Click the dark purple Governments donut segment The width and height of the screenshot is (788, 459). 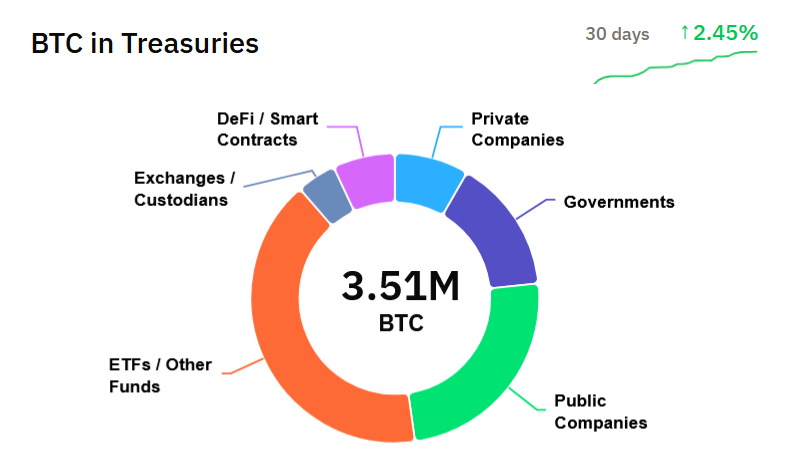point(490,230)
